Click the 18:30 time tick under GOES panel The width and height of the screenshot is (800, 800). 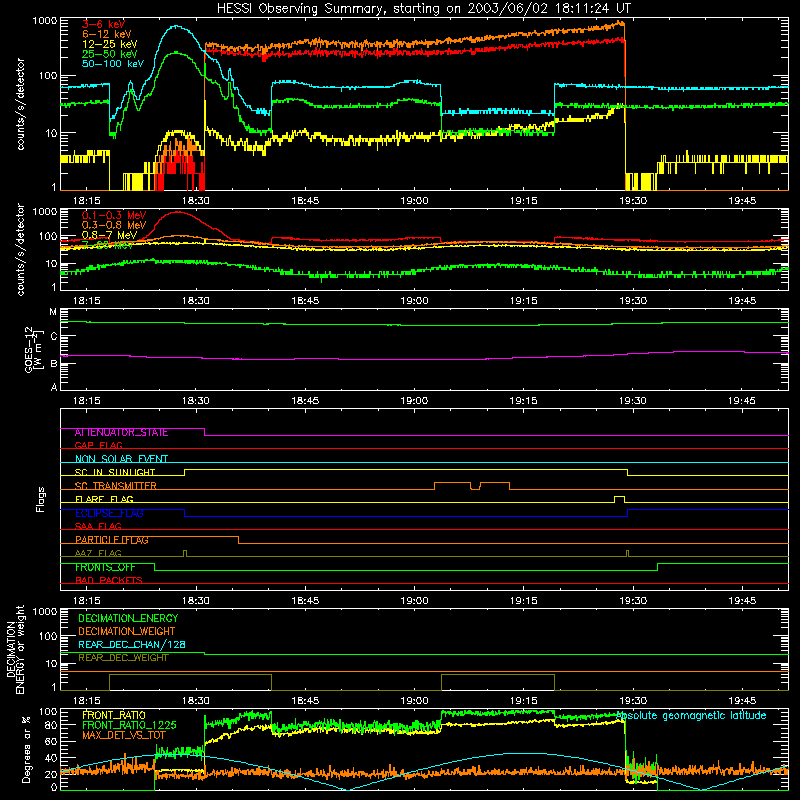click(196, 401)
